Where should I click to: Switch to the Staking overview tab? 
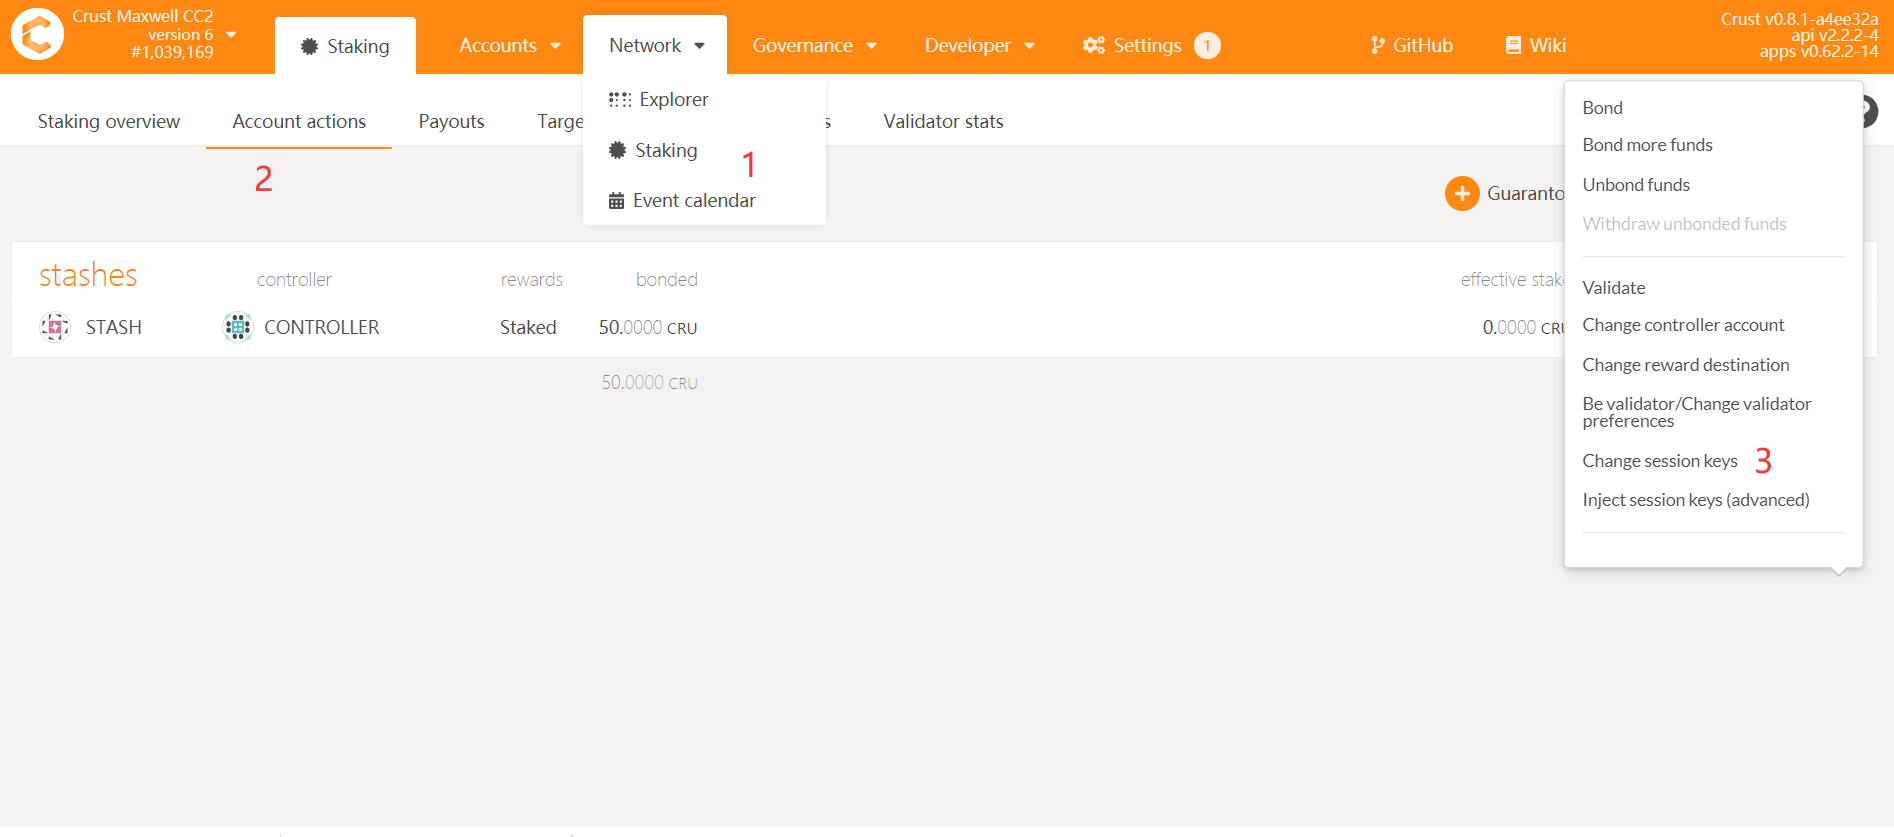(x=109, y=121)
